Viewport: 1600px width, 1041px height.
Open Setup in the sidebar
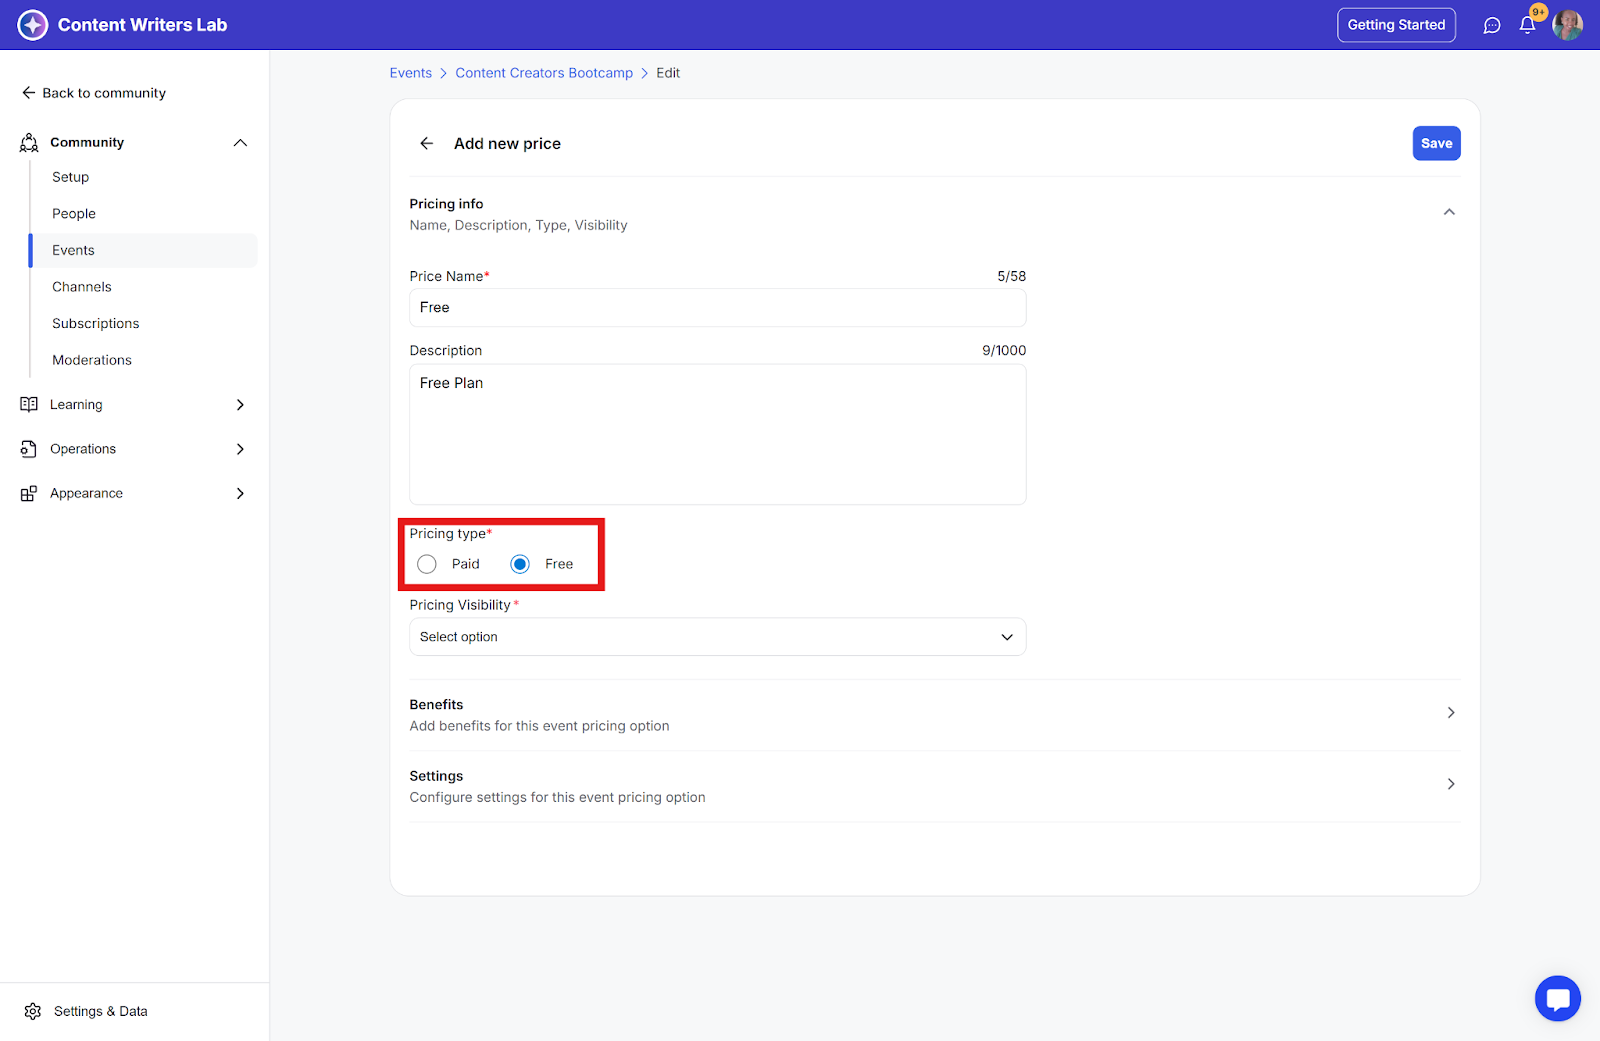tap(71, 177)
